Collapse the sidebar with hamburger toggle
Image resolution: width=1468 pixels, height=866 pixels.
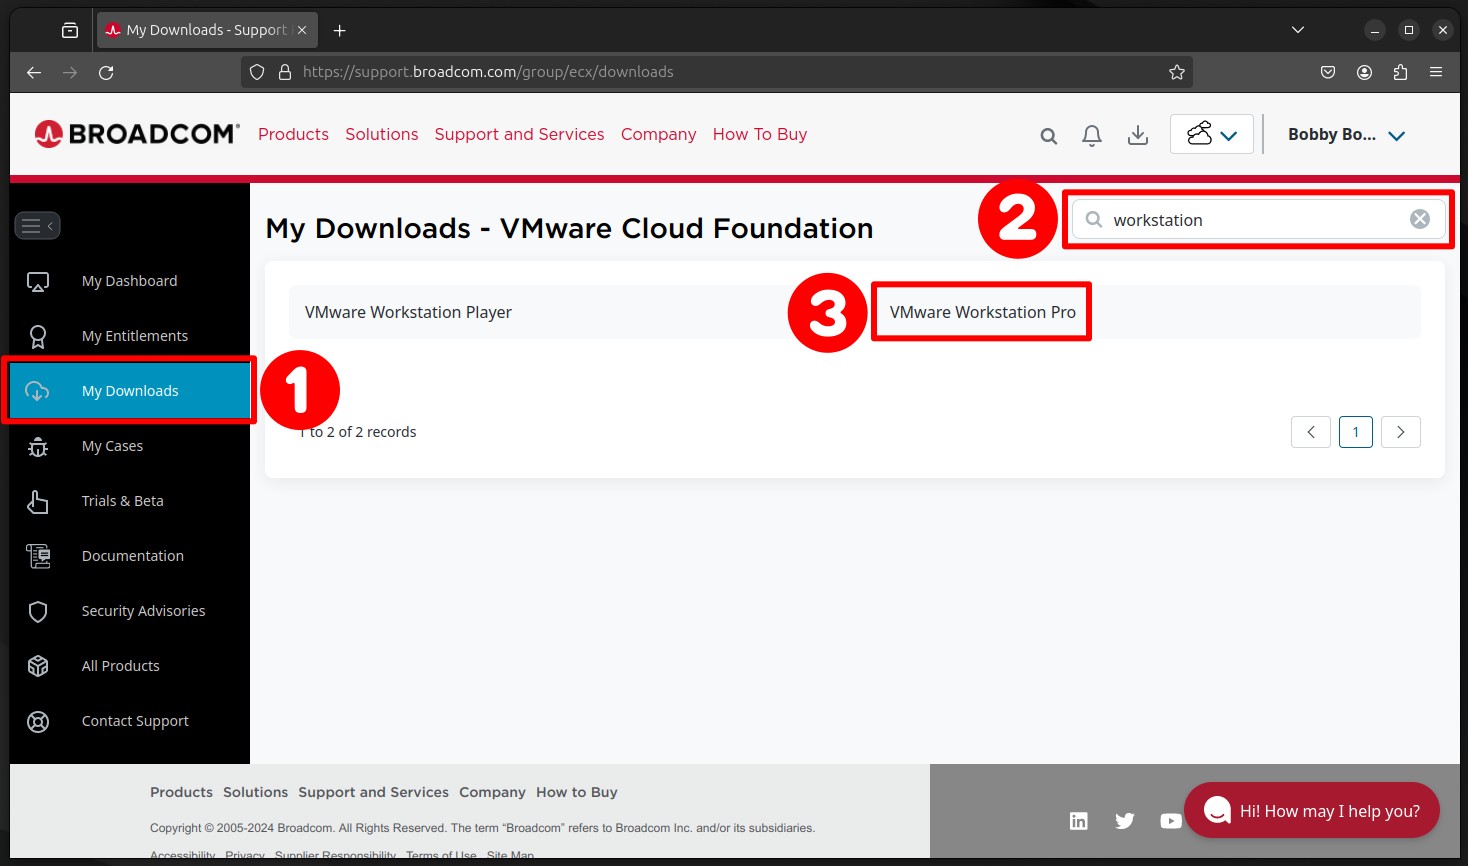[x=37, y=226]
